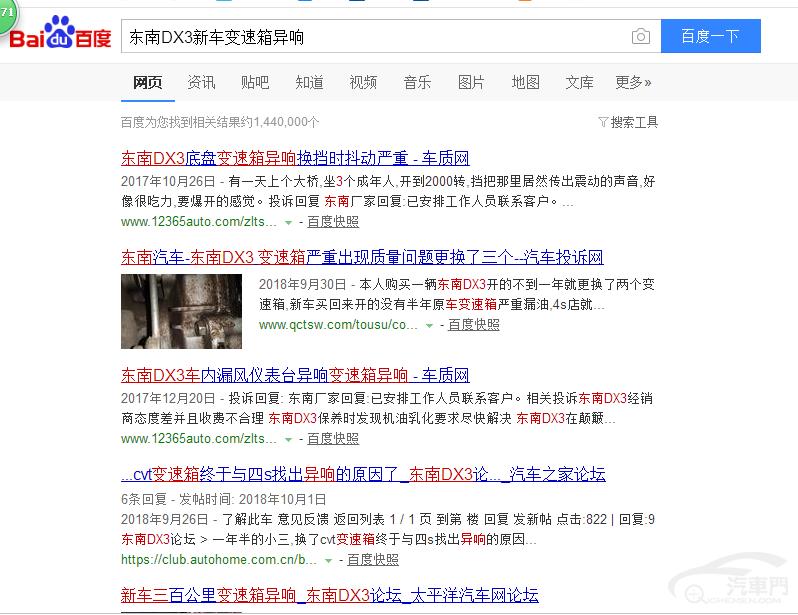The image size is (798, 615).
Task: Expand arrow after club.autohome.com.cn URL
Action: [328, 561]
